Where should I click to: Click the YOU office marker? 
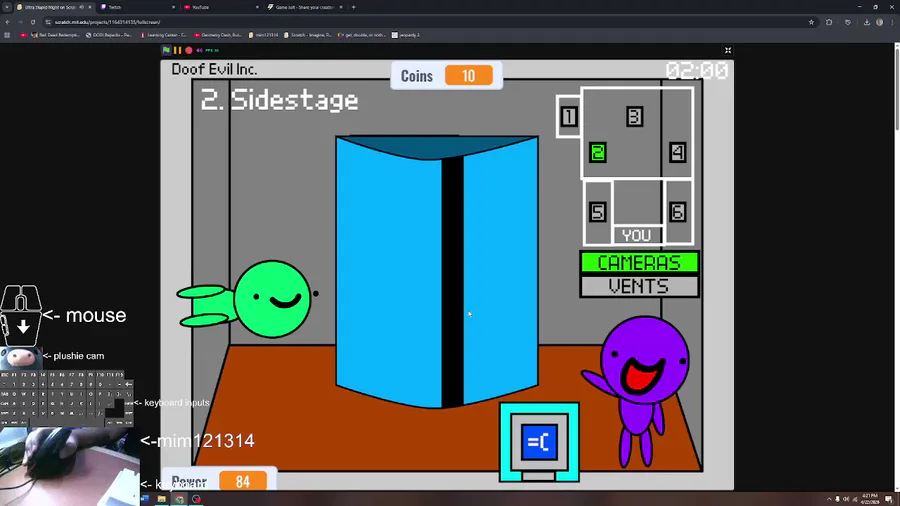click(637, 235)
